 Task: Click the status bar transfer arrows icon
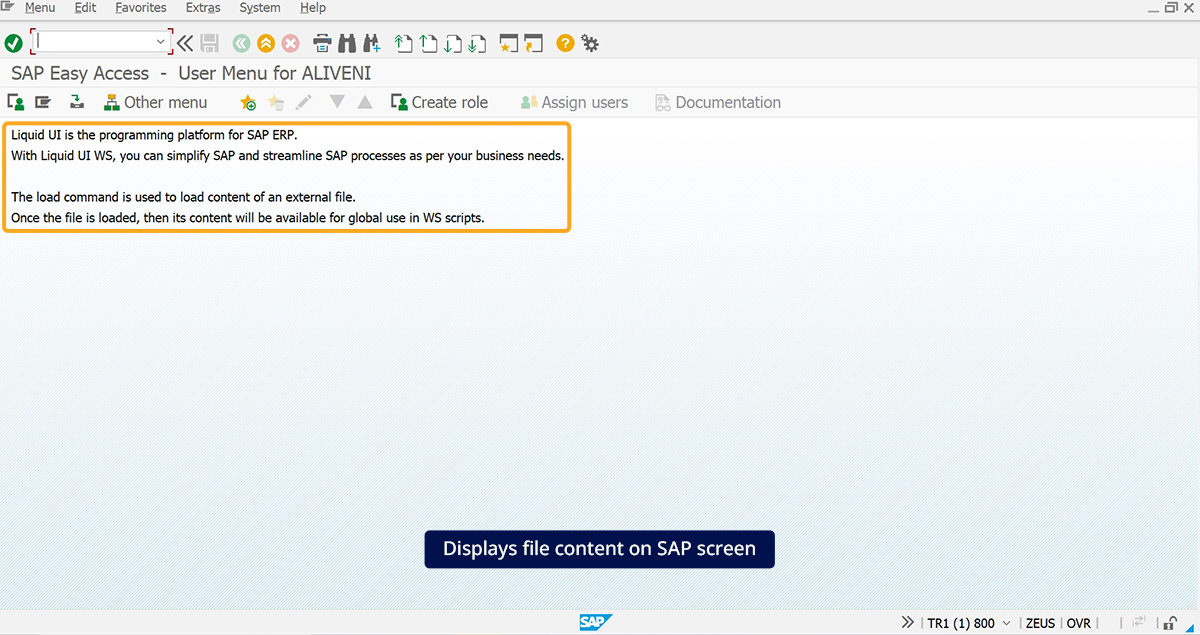pyautogui.click(x=1138, y=622)
